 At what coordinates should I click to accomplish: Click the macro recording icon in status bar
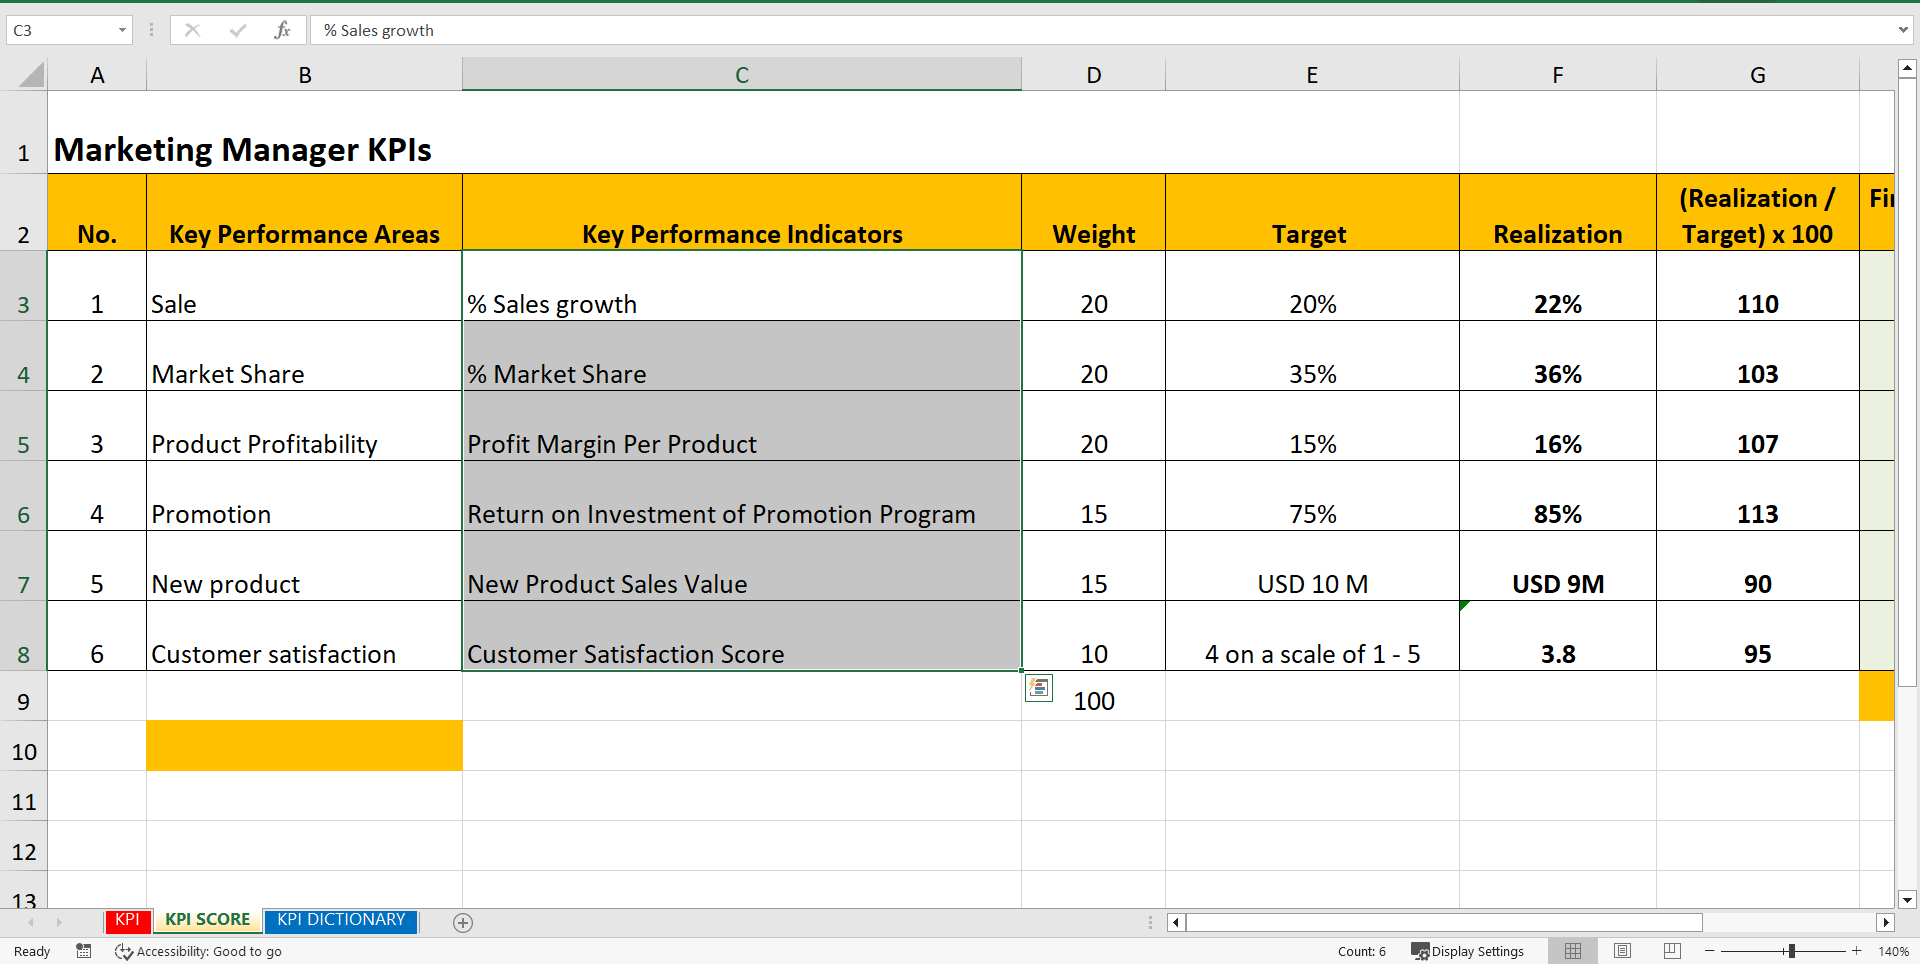pyautogui.click(x=84, y=951)
